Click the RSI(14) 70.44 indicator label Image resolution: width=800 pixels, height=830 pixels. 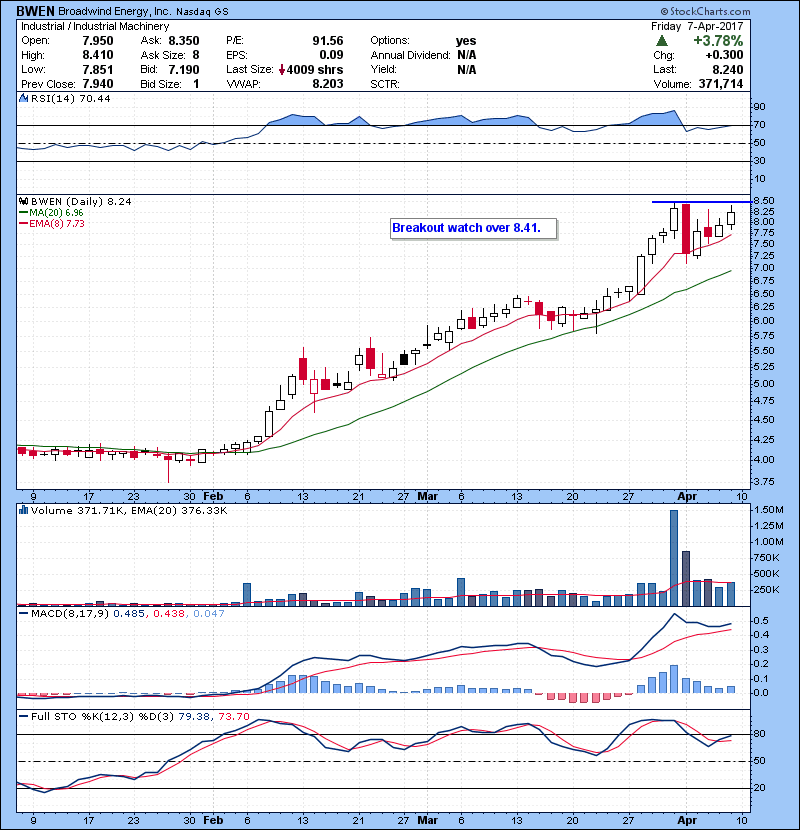[70, 98]
